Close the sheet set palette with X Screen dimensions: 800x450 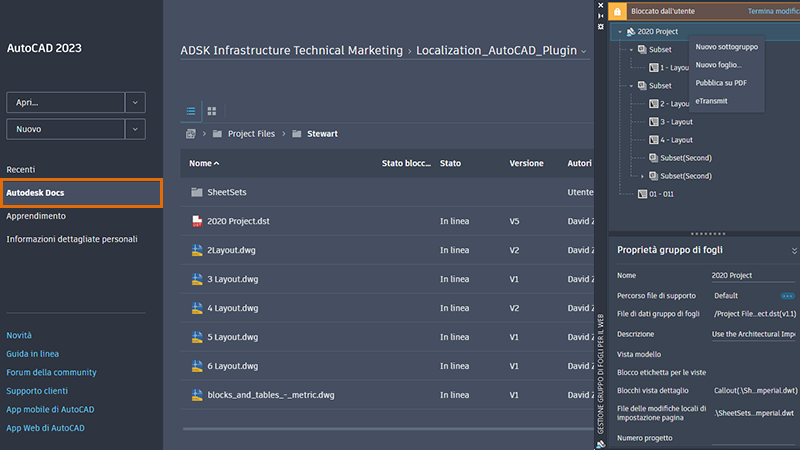[600, 5]
